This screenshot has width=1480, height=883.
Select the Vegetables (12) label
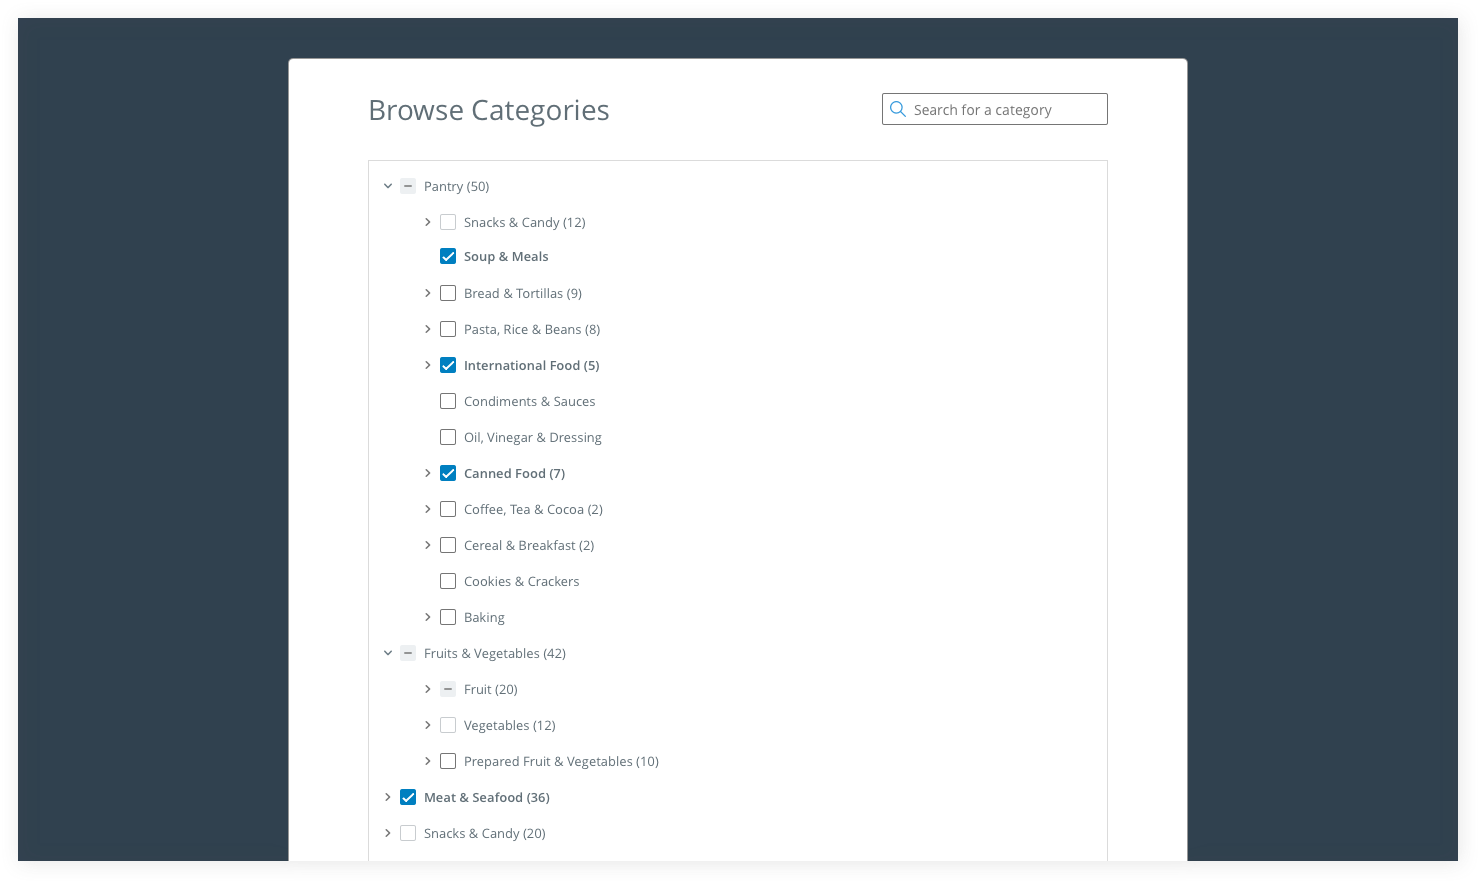tap(510, 725)
